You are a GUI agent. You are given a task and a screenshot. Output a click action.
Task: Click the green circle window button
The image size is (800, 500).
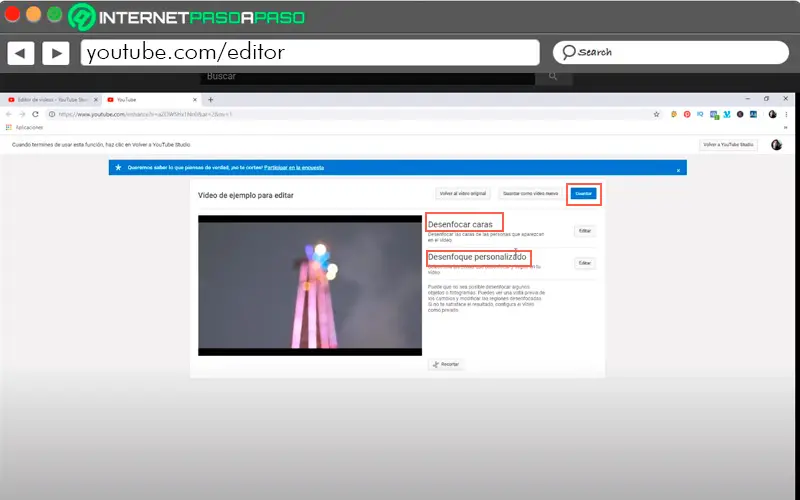point(55,14)
